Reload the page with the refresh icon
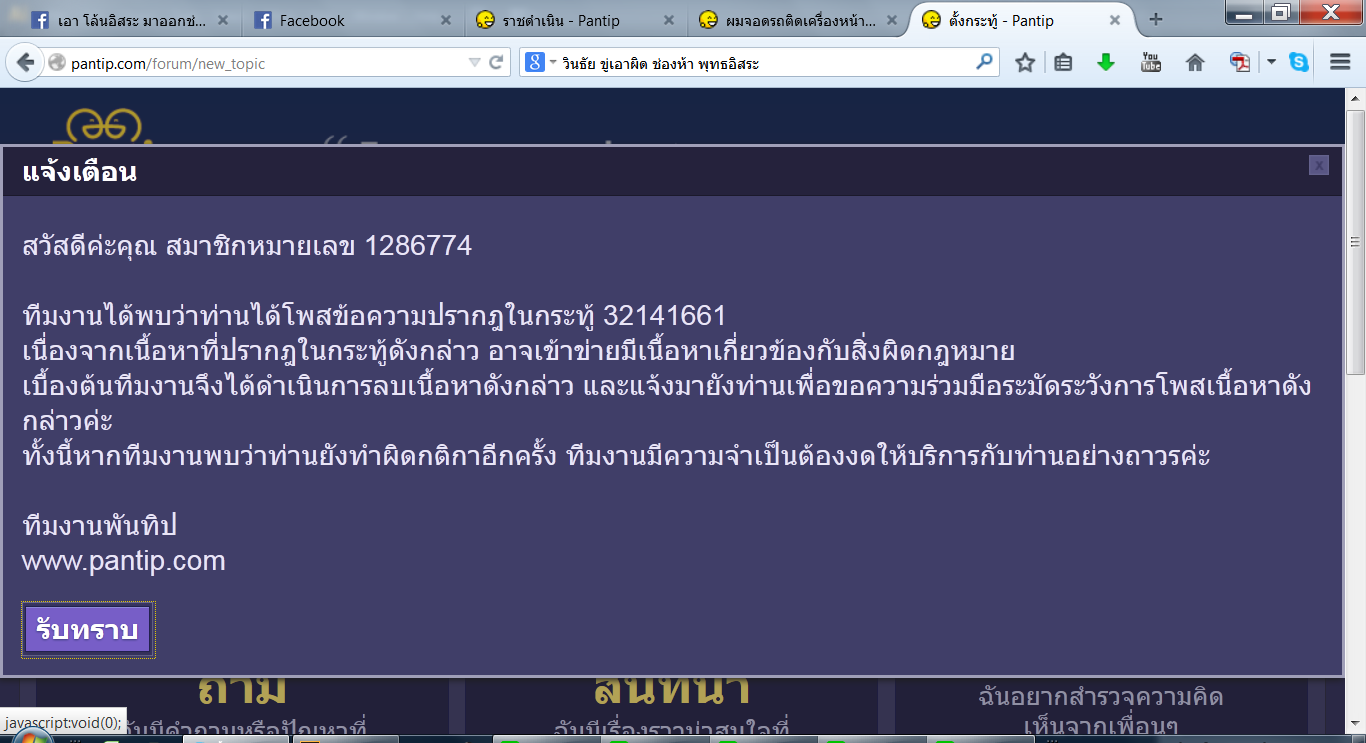This screenshot has width=1366, height=743. point(495,63)
